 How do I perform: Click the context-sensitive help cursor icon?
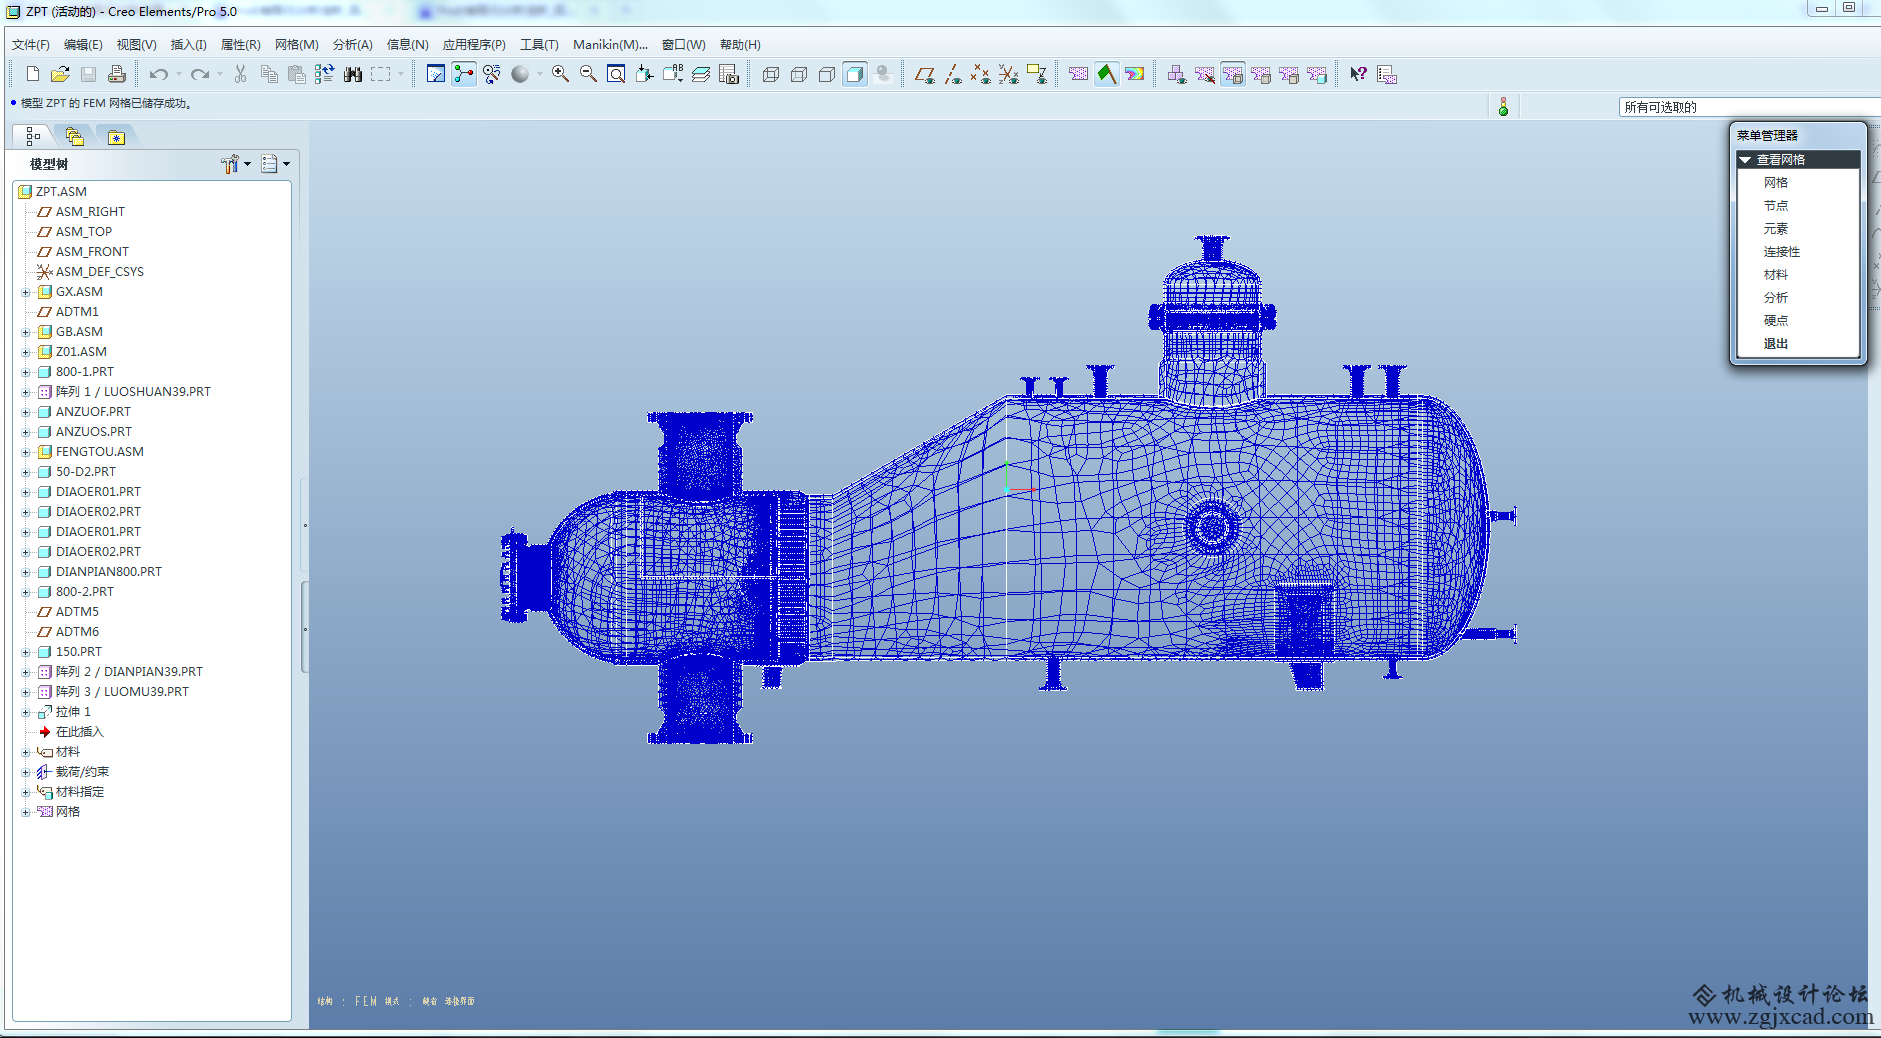coord(1358,74)
